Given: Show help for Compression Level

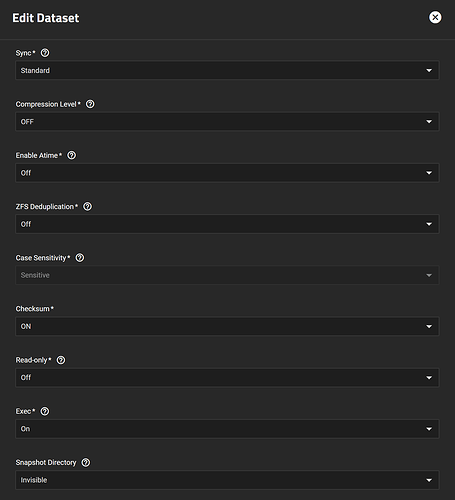Looking at the screenshot, I should (x=90, y=104).
